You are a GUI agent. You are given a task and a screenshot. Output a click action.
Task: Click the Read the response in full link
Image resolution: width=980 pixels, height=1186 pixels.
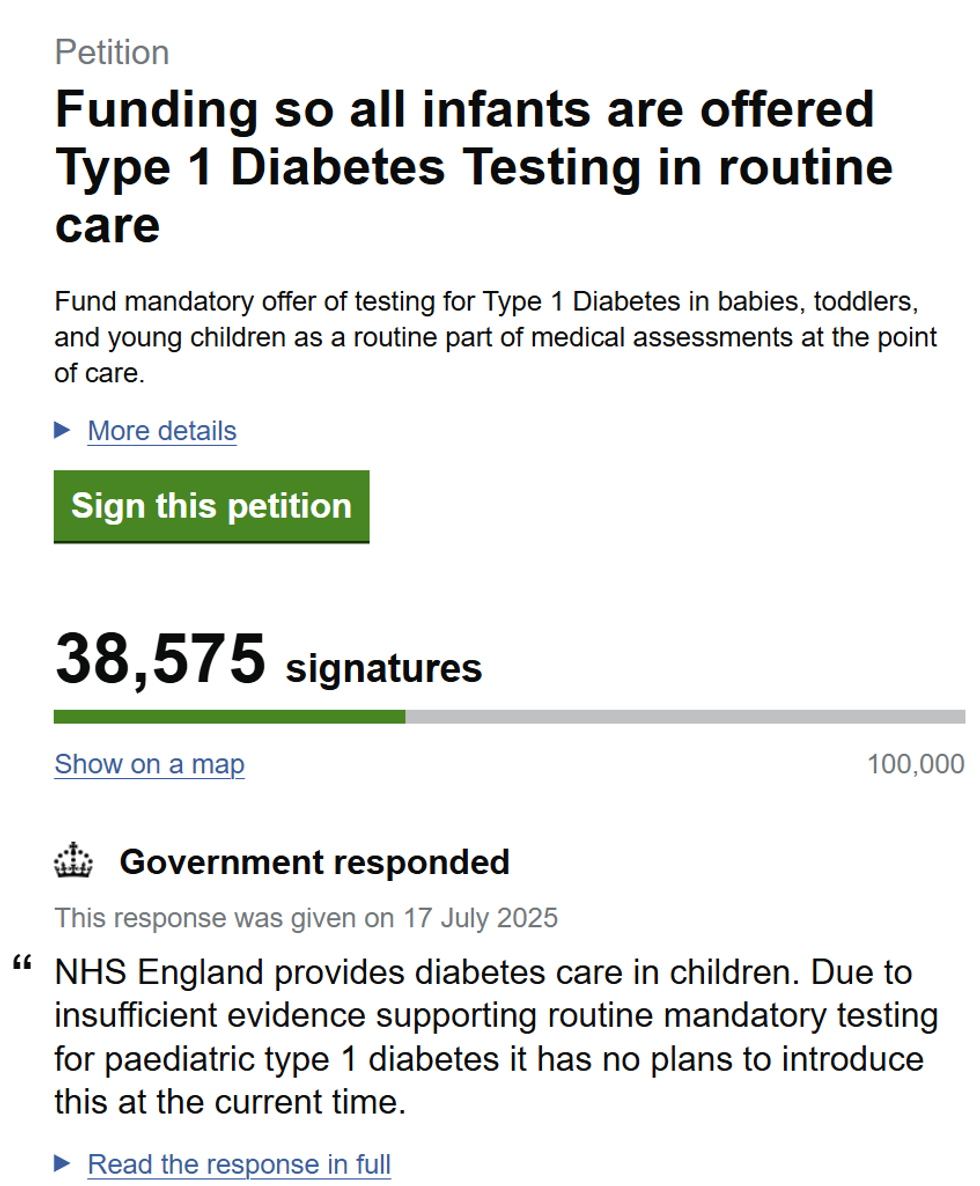point(239,1164)
